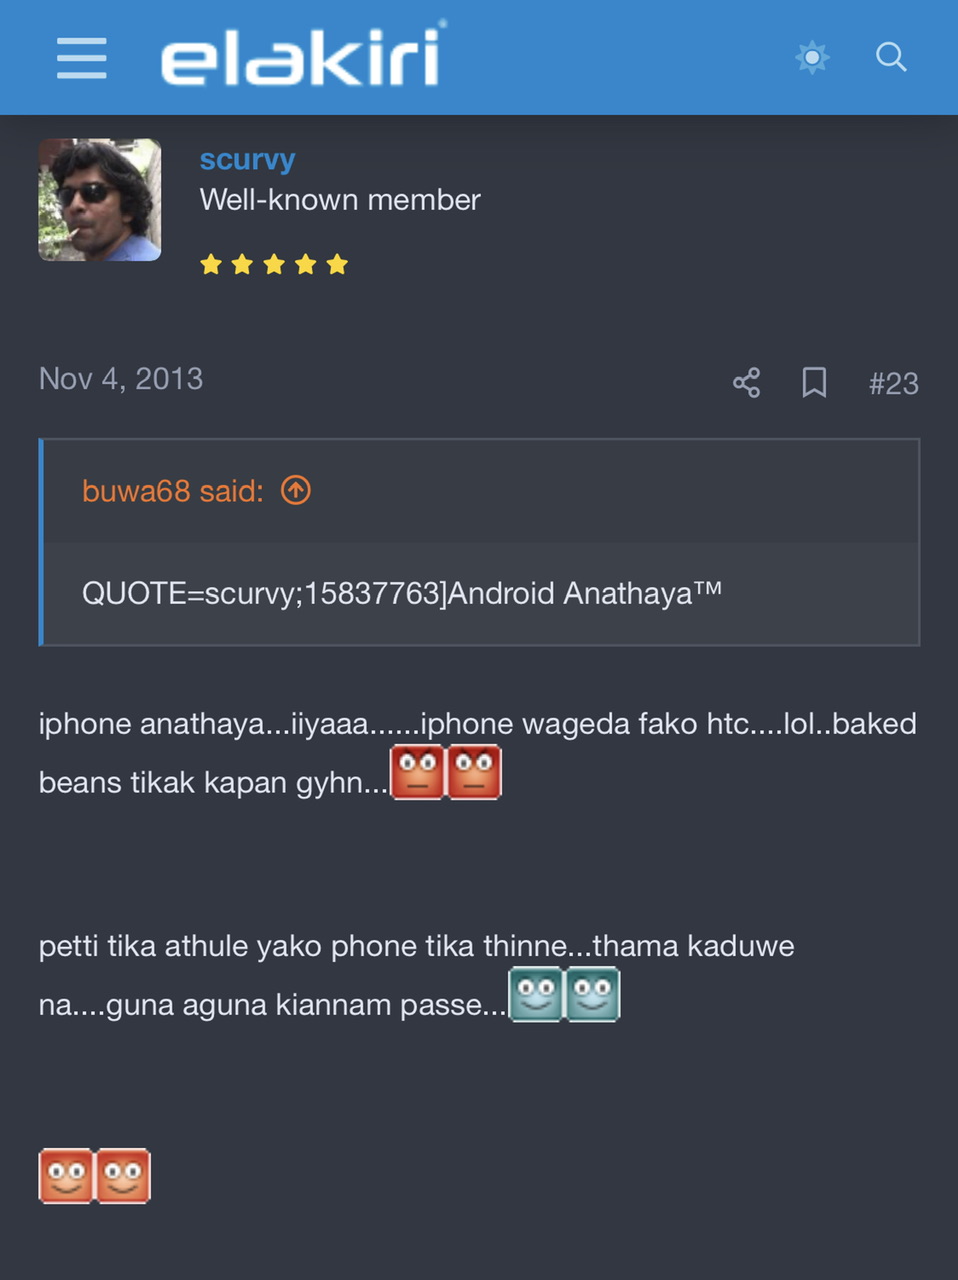Screen dimensions: 958x1280
Task: Open the scurvy username link
Action: (247, 159)
